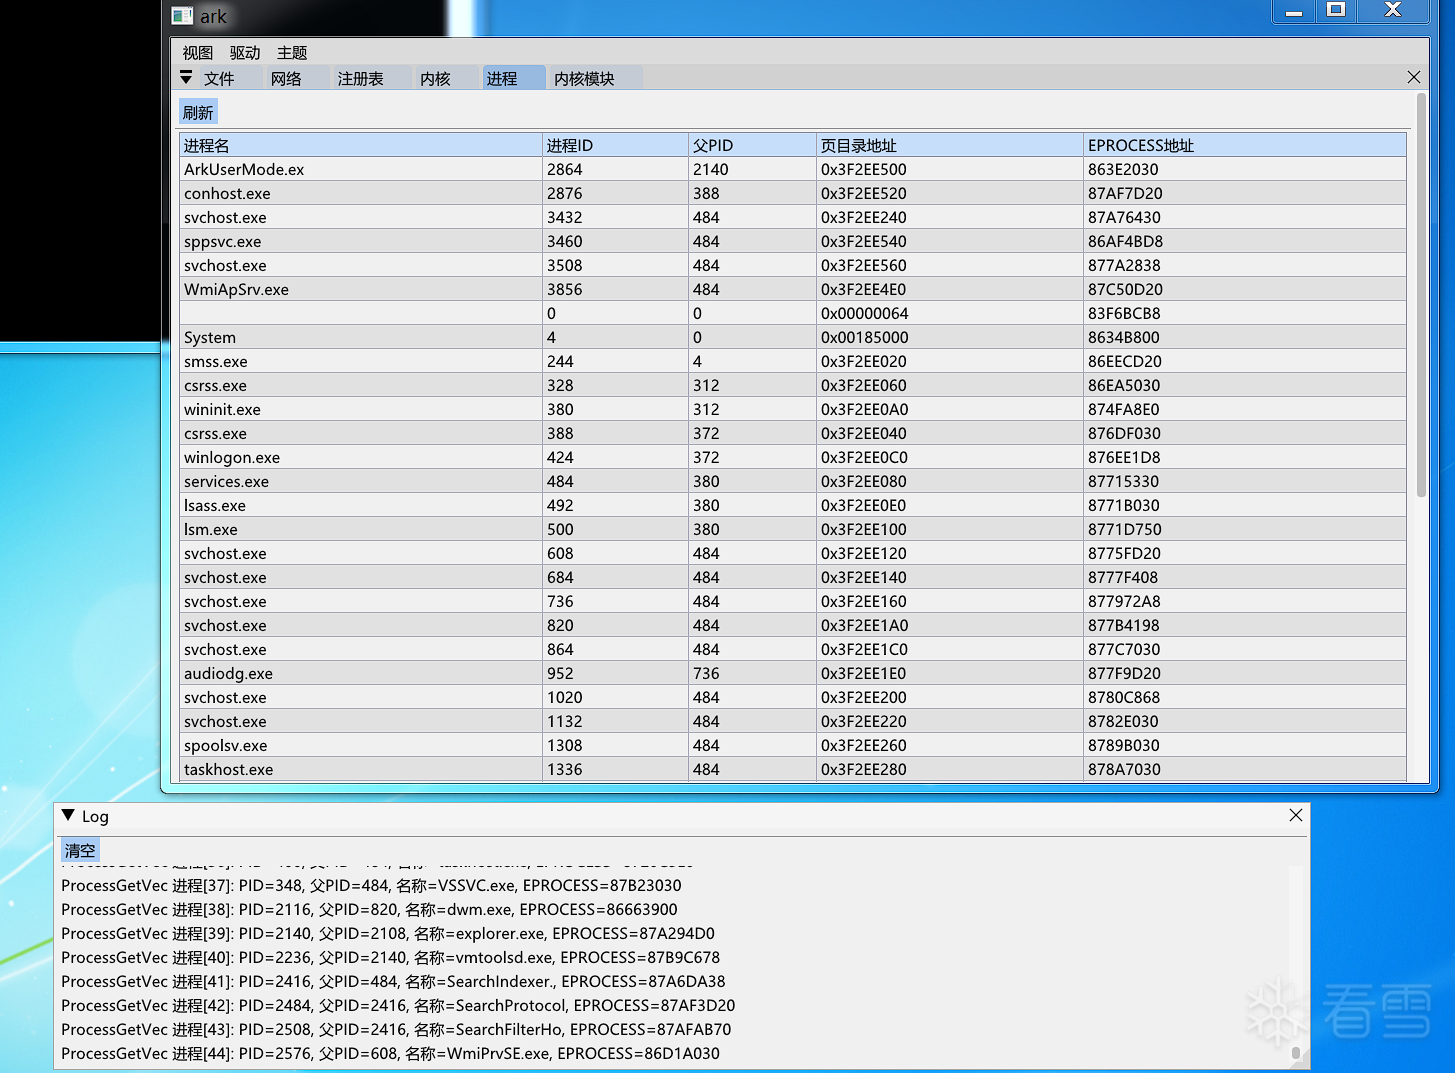Click the page directory address 0x00000064
This screenshot has width=1455, height=1073.
(865, 313)
